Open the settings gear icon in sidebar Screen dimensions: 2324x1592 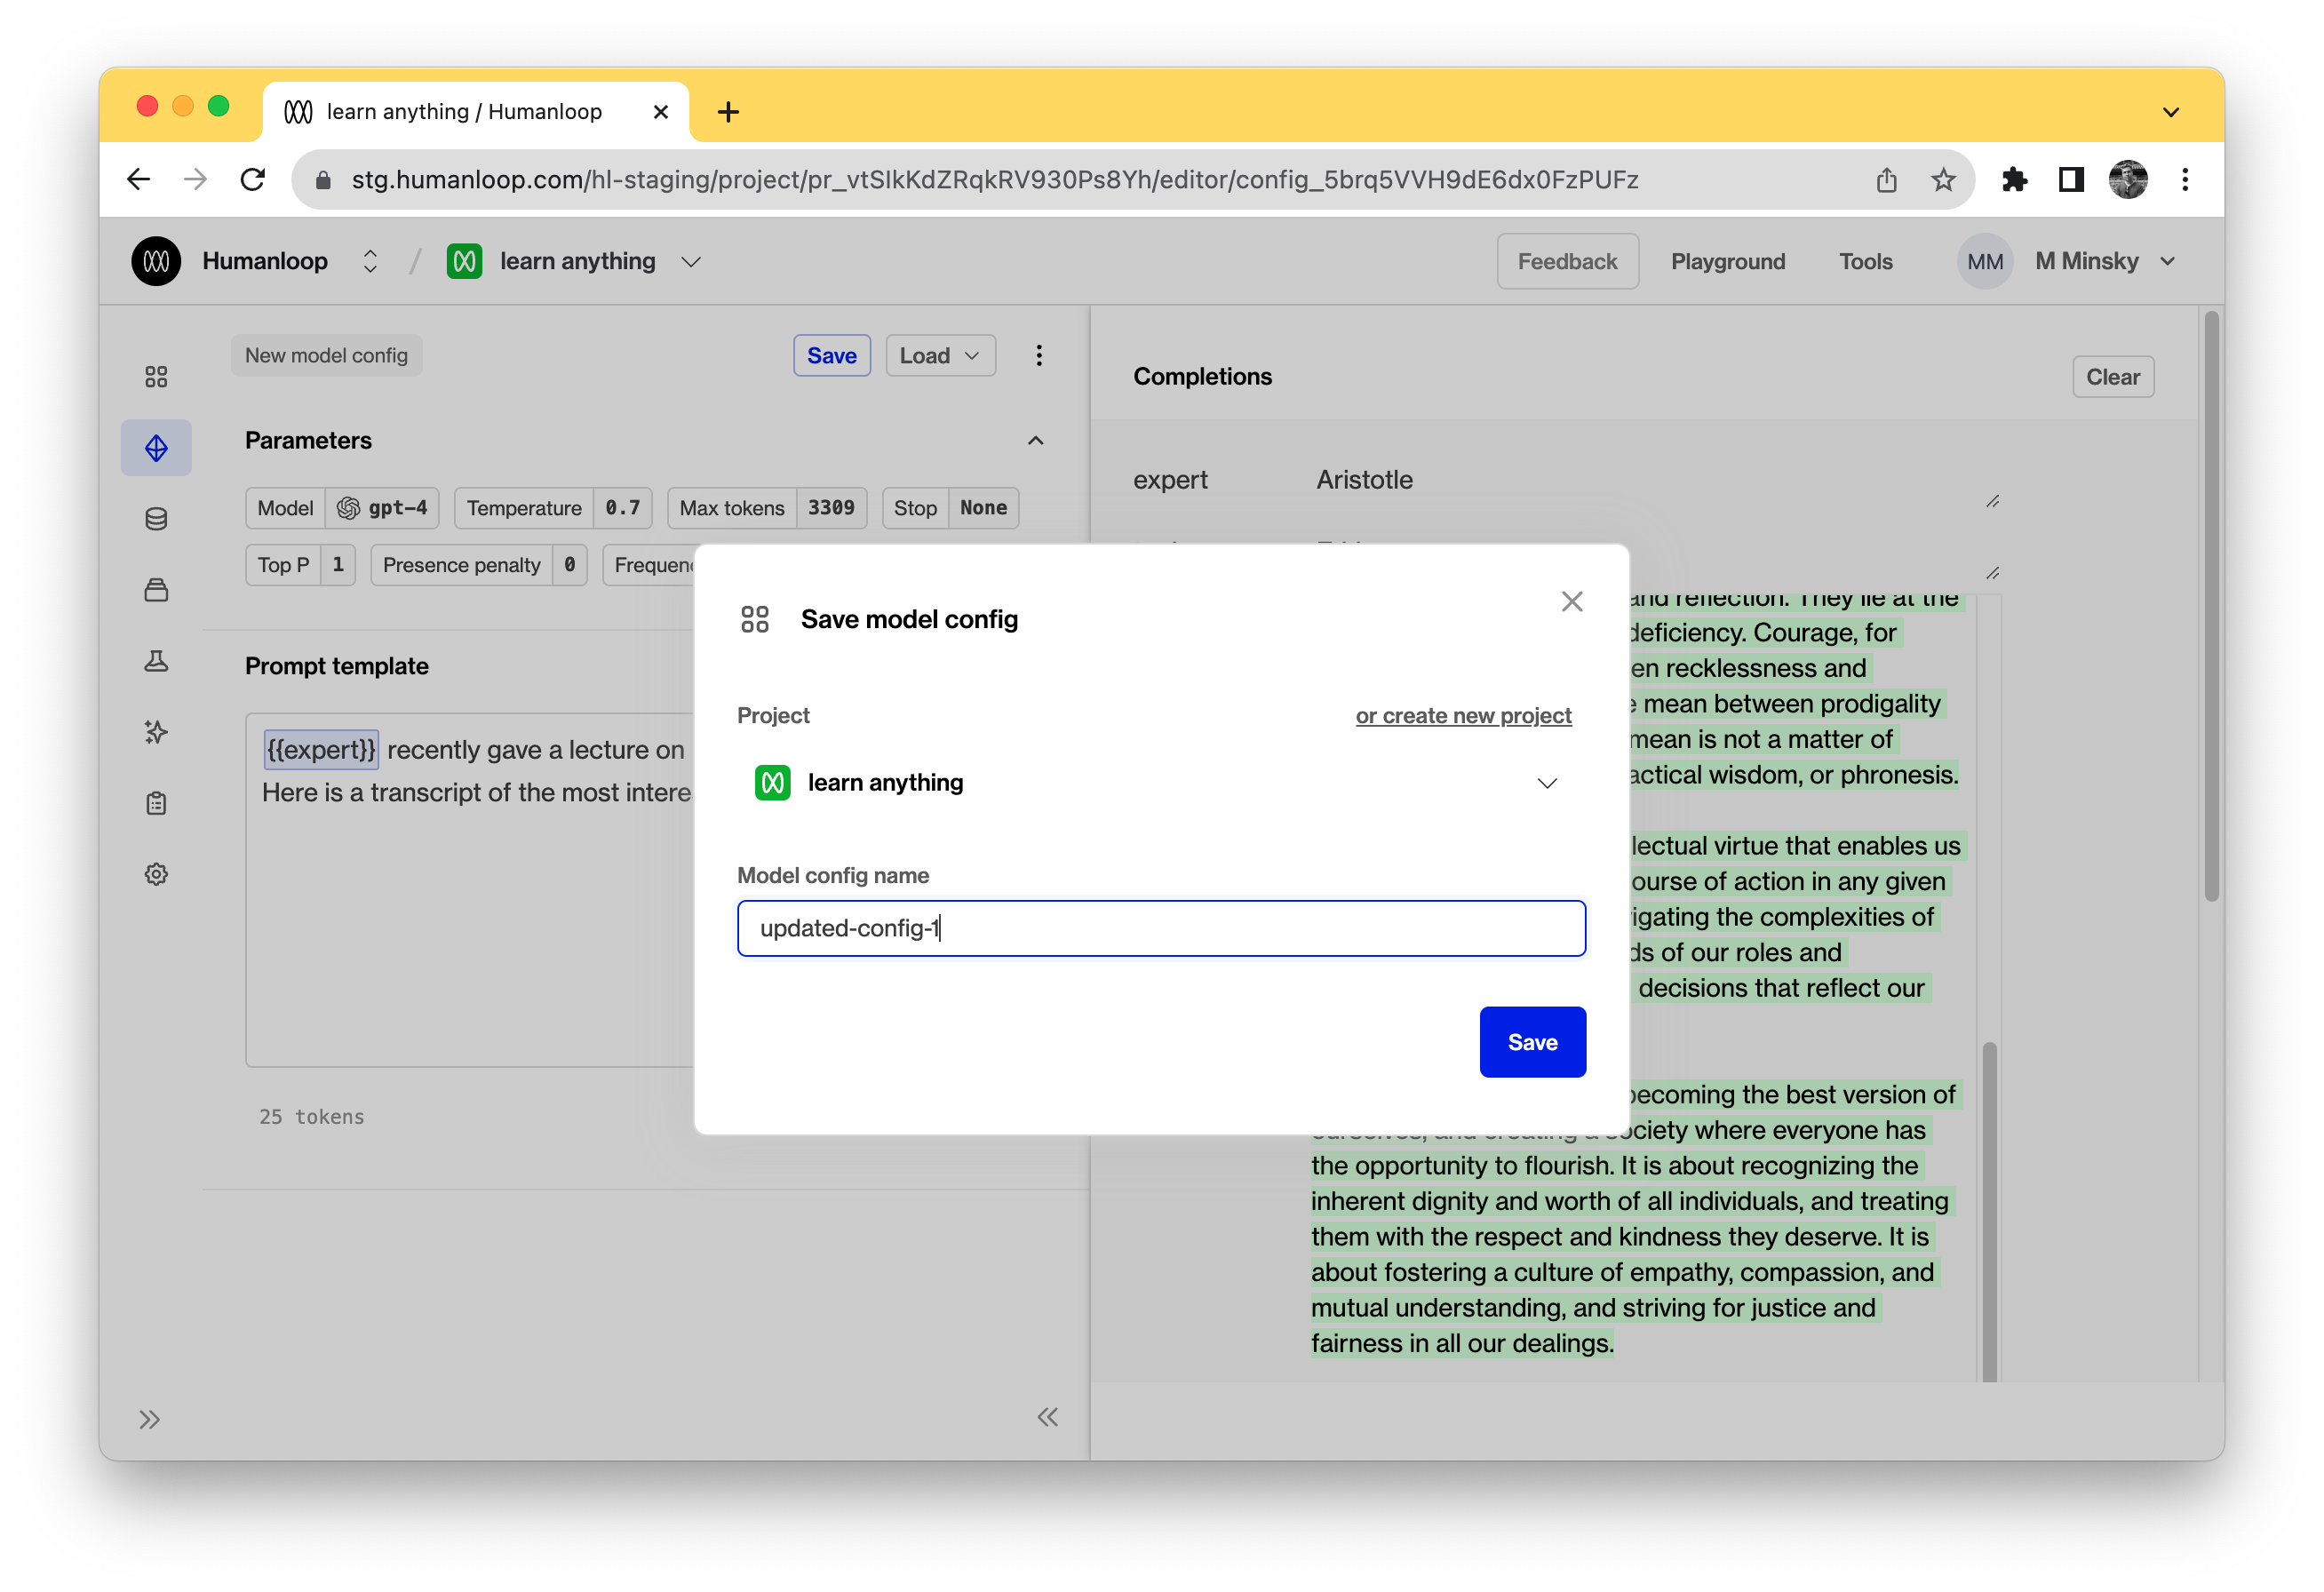coord(156,874)
